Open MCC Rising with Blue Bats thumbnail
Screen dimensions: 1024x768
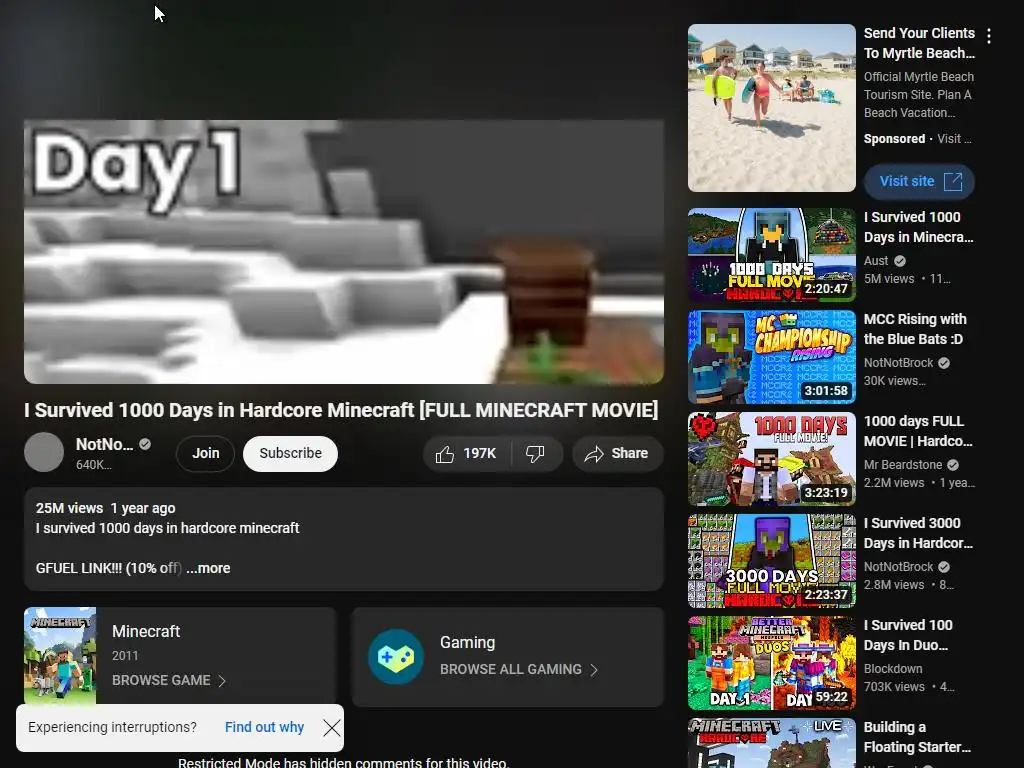coord(771,357)
